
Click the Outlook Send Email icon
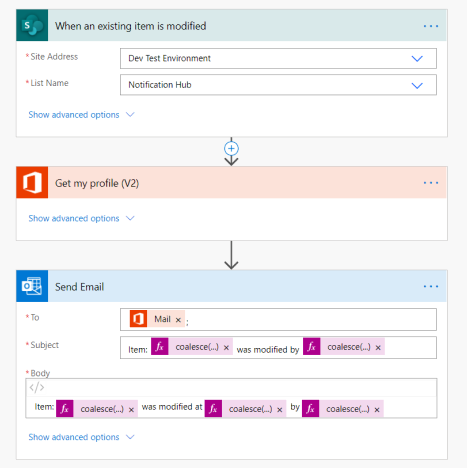(32, 286)
